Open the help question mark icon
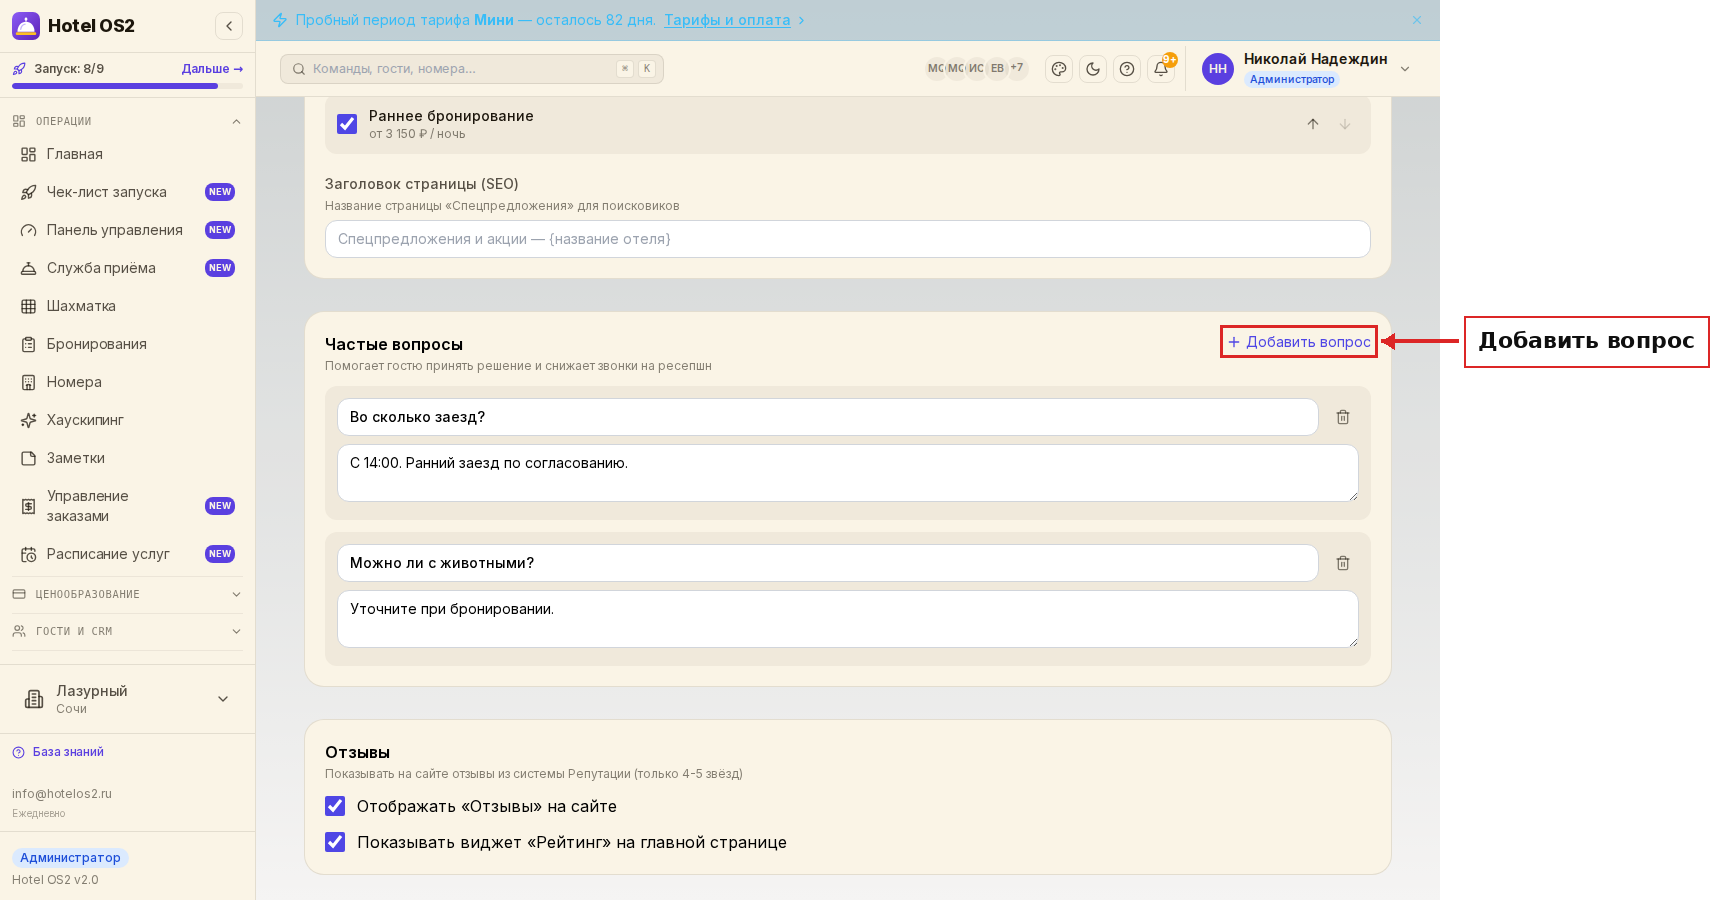The height and width of the screenshot is (900, 1733). pyautogui.click(x=1127, y=69)
